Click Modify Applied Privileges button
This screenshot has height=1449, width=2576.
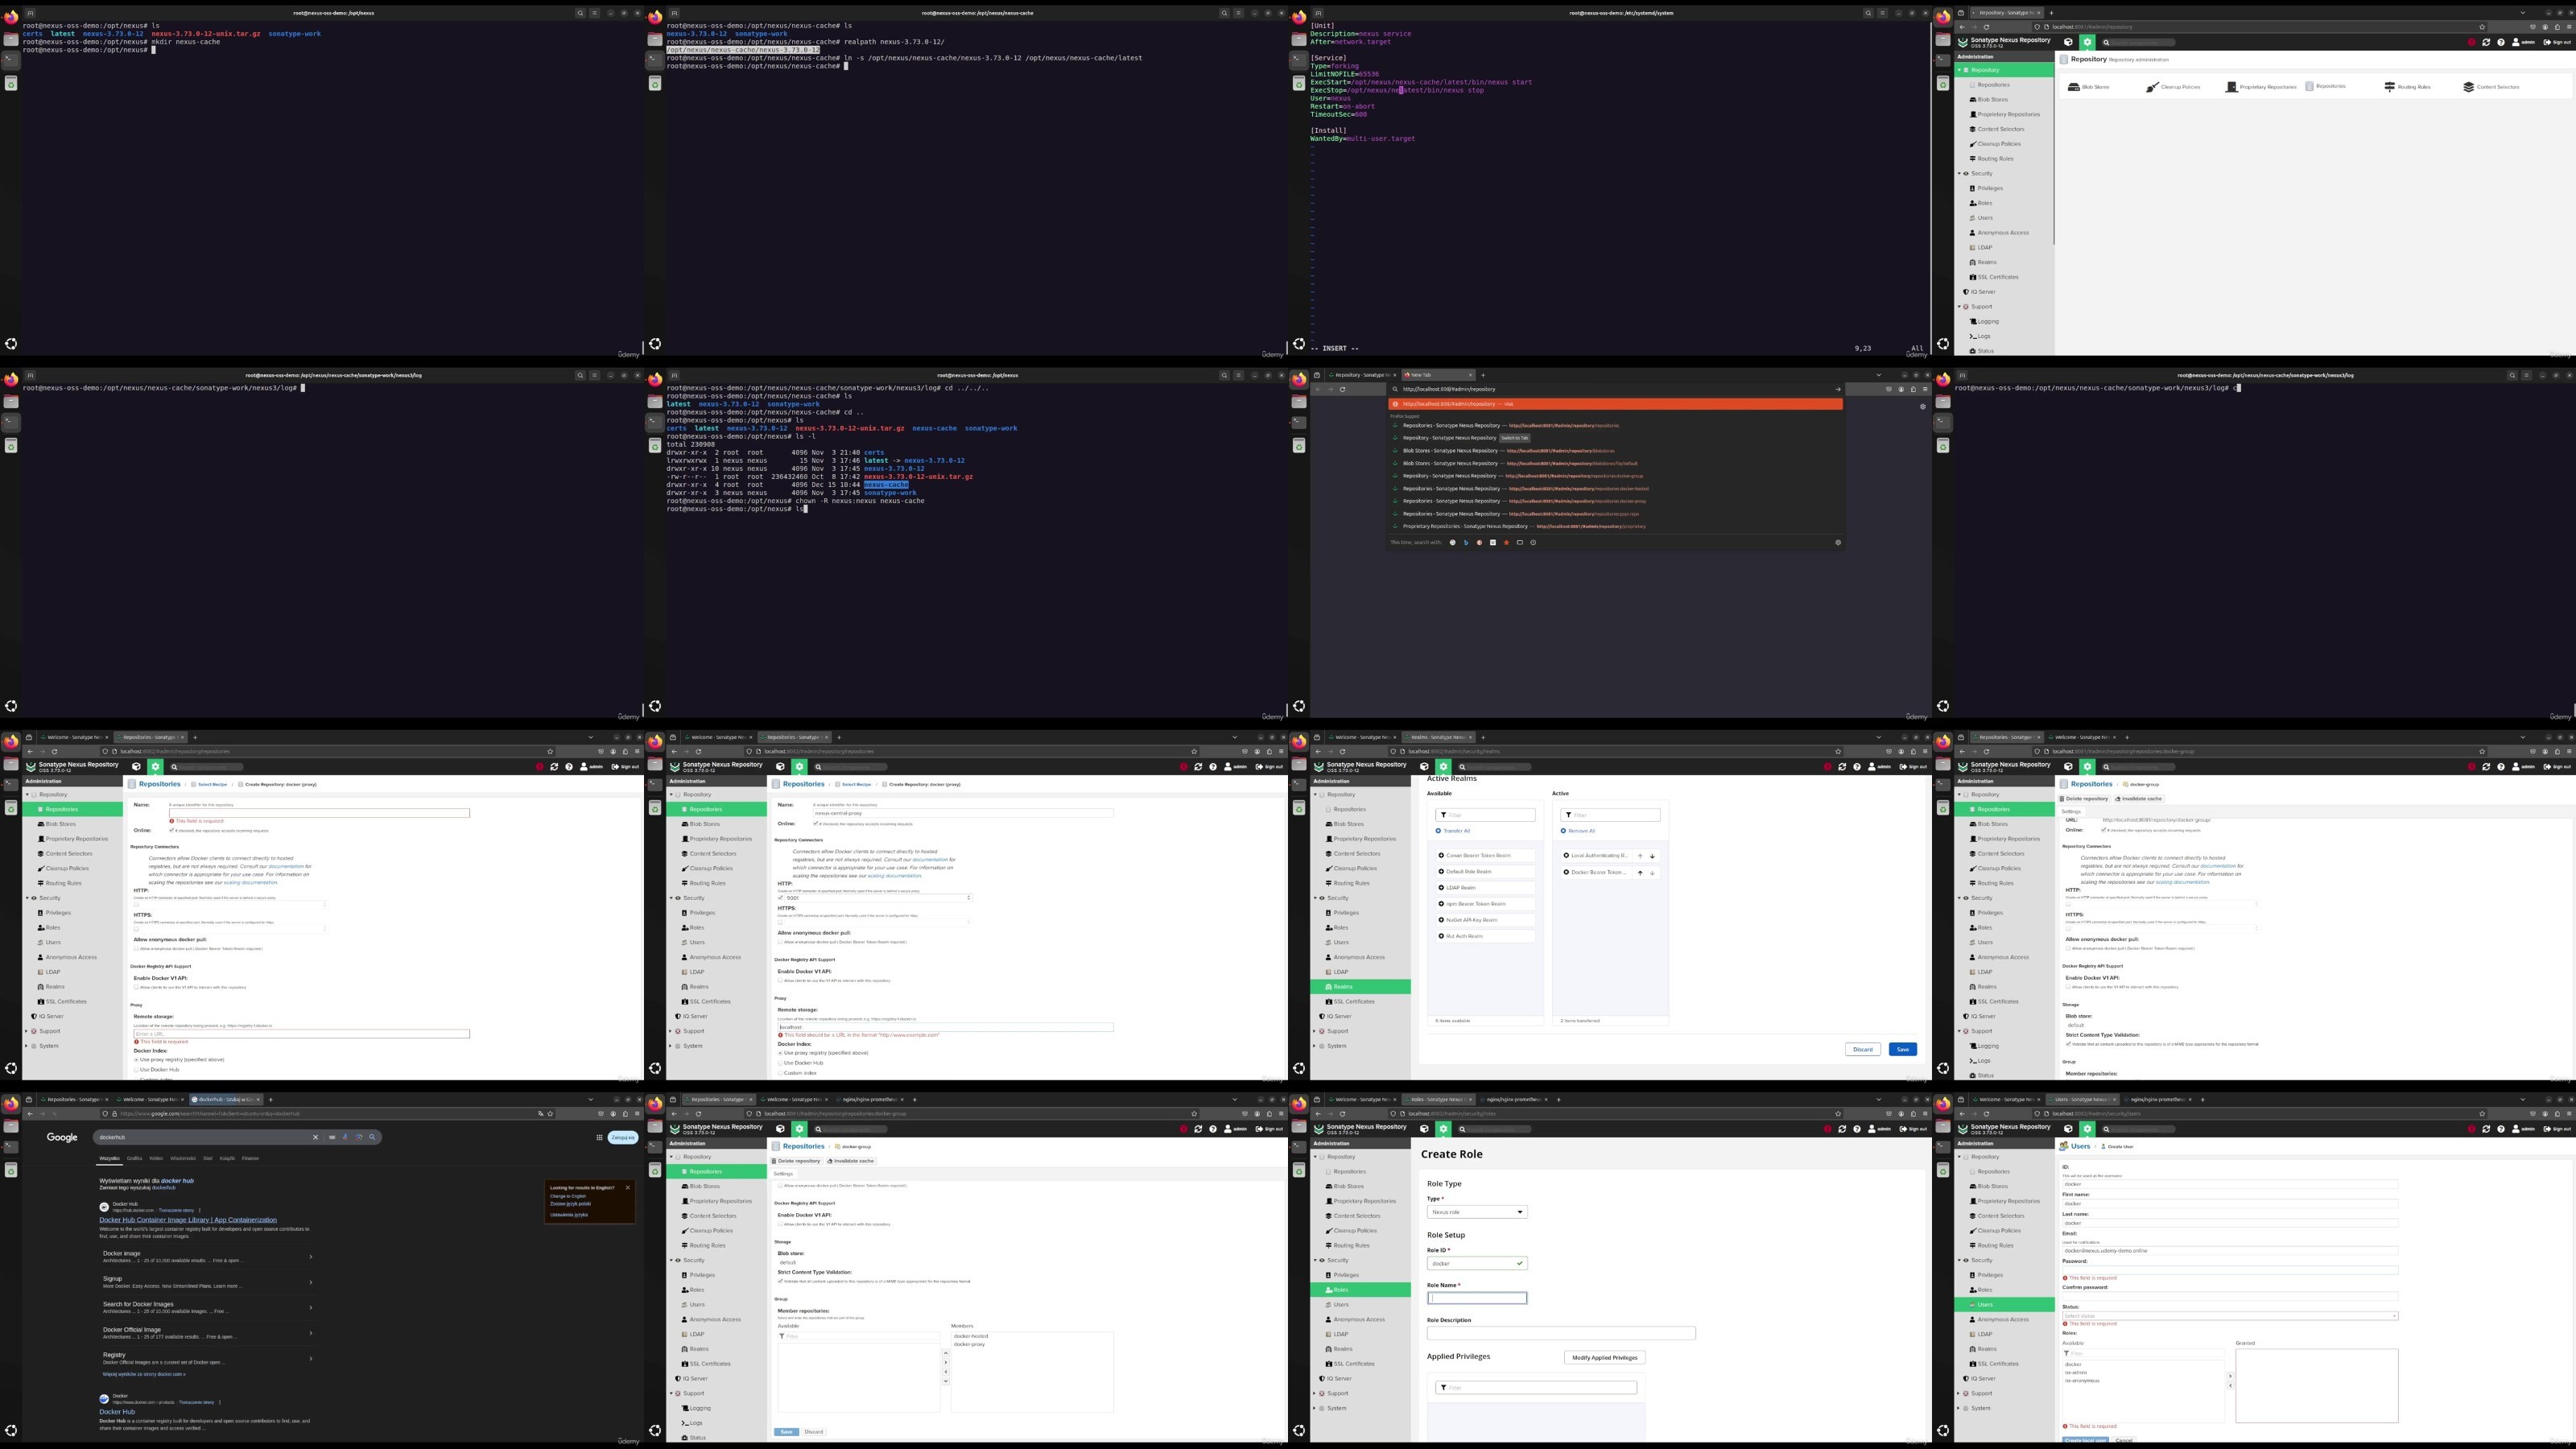pyautogui.click(x=1604, y=1358)
